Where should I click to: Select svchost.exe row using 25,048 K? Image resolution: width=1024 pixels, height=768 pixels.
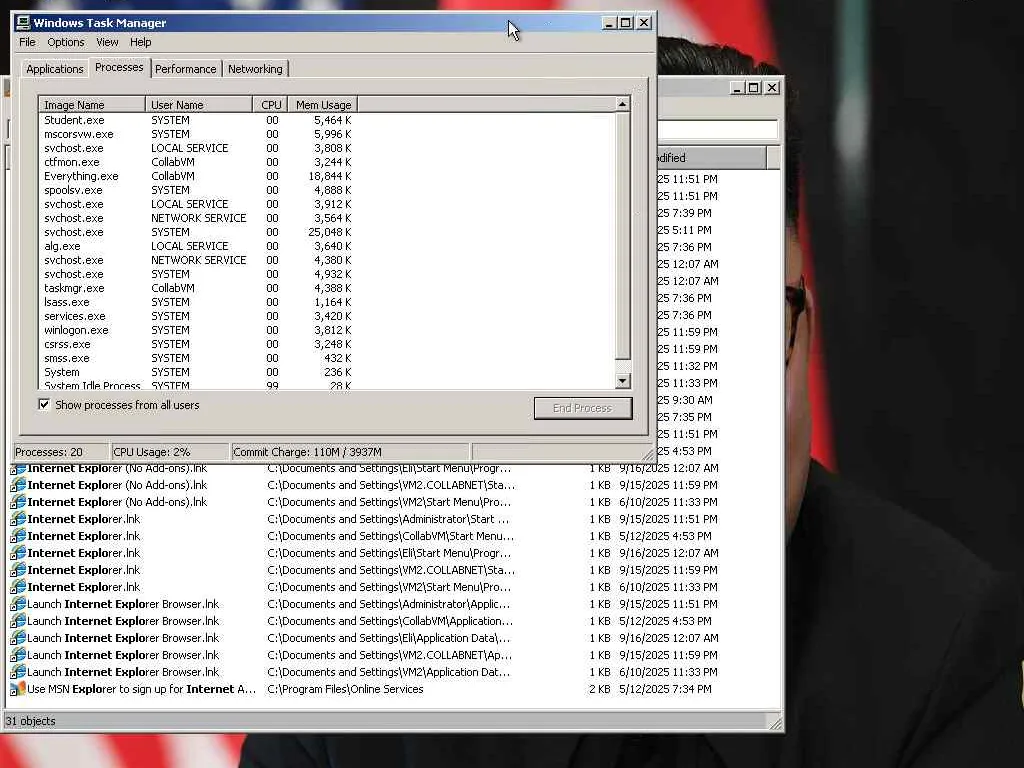pyautogui.click(x=198, y=232)
